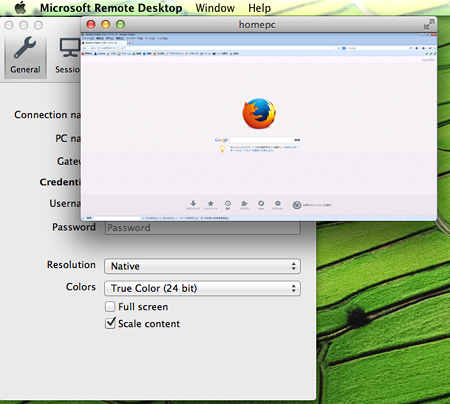The width and height of the screenshot is (450, 404).
Task: Open the Microsoft Remote Desktop app menu
Action: coord(111,8)
